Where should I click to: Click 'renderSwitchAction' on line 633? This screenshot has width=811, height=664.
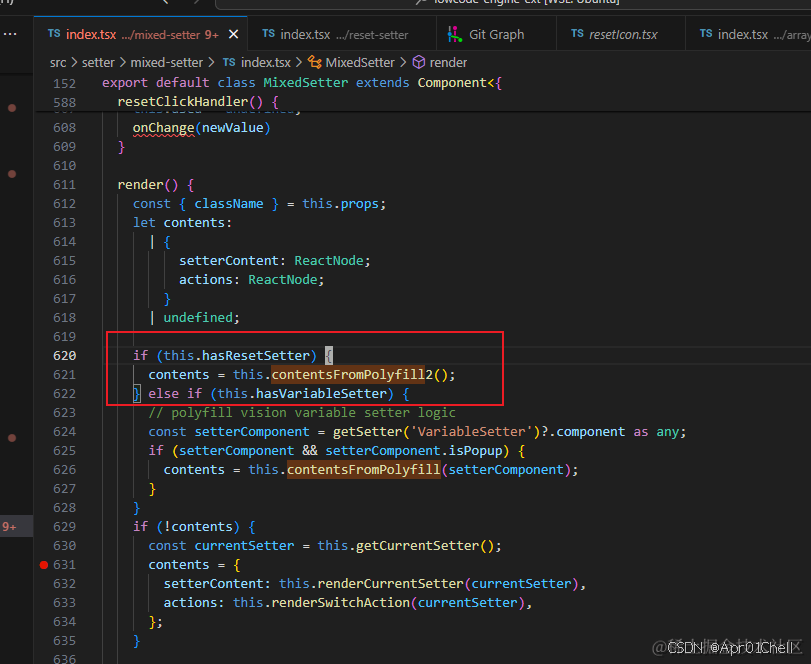tap(340, 602)
